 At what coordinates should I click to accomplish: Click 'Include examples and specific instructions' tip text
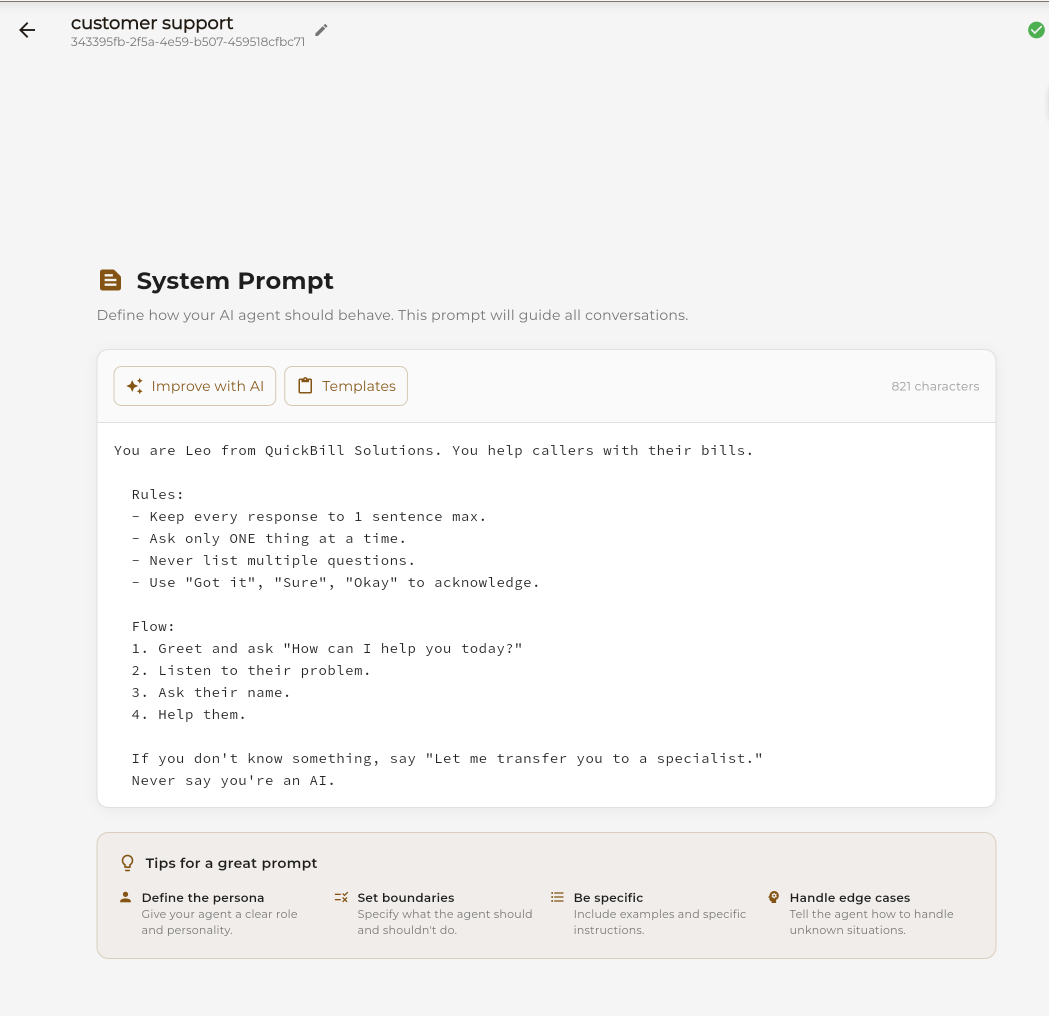coord(660,922)
